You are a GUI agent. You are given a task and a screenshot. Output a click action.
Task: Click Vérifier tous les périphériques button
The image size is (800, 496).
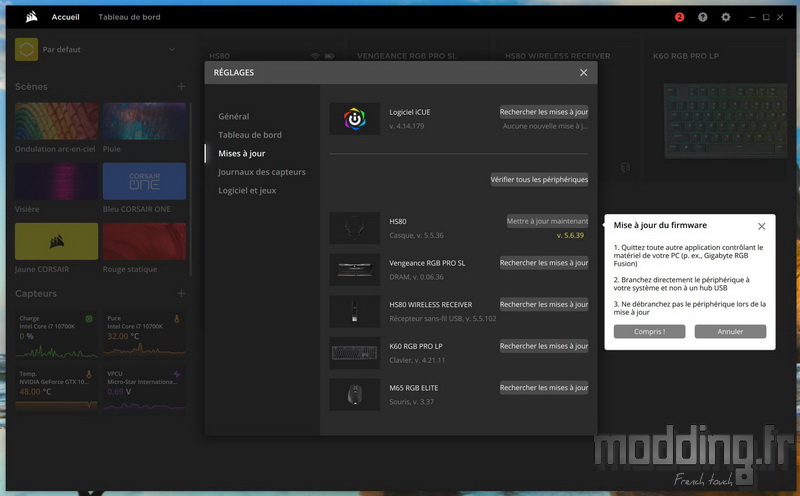click(x=539, y=180)
